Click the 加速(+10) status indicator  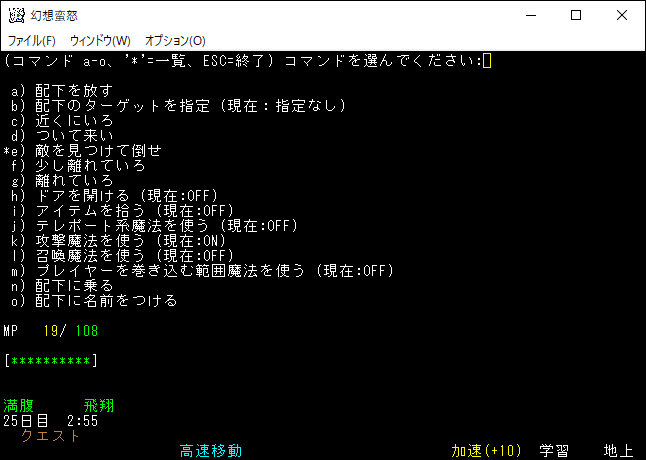click(485, 451)
